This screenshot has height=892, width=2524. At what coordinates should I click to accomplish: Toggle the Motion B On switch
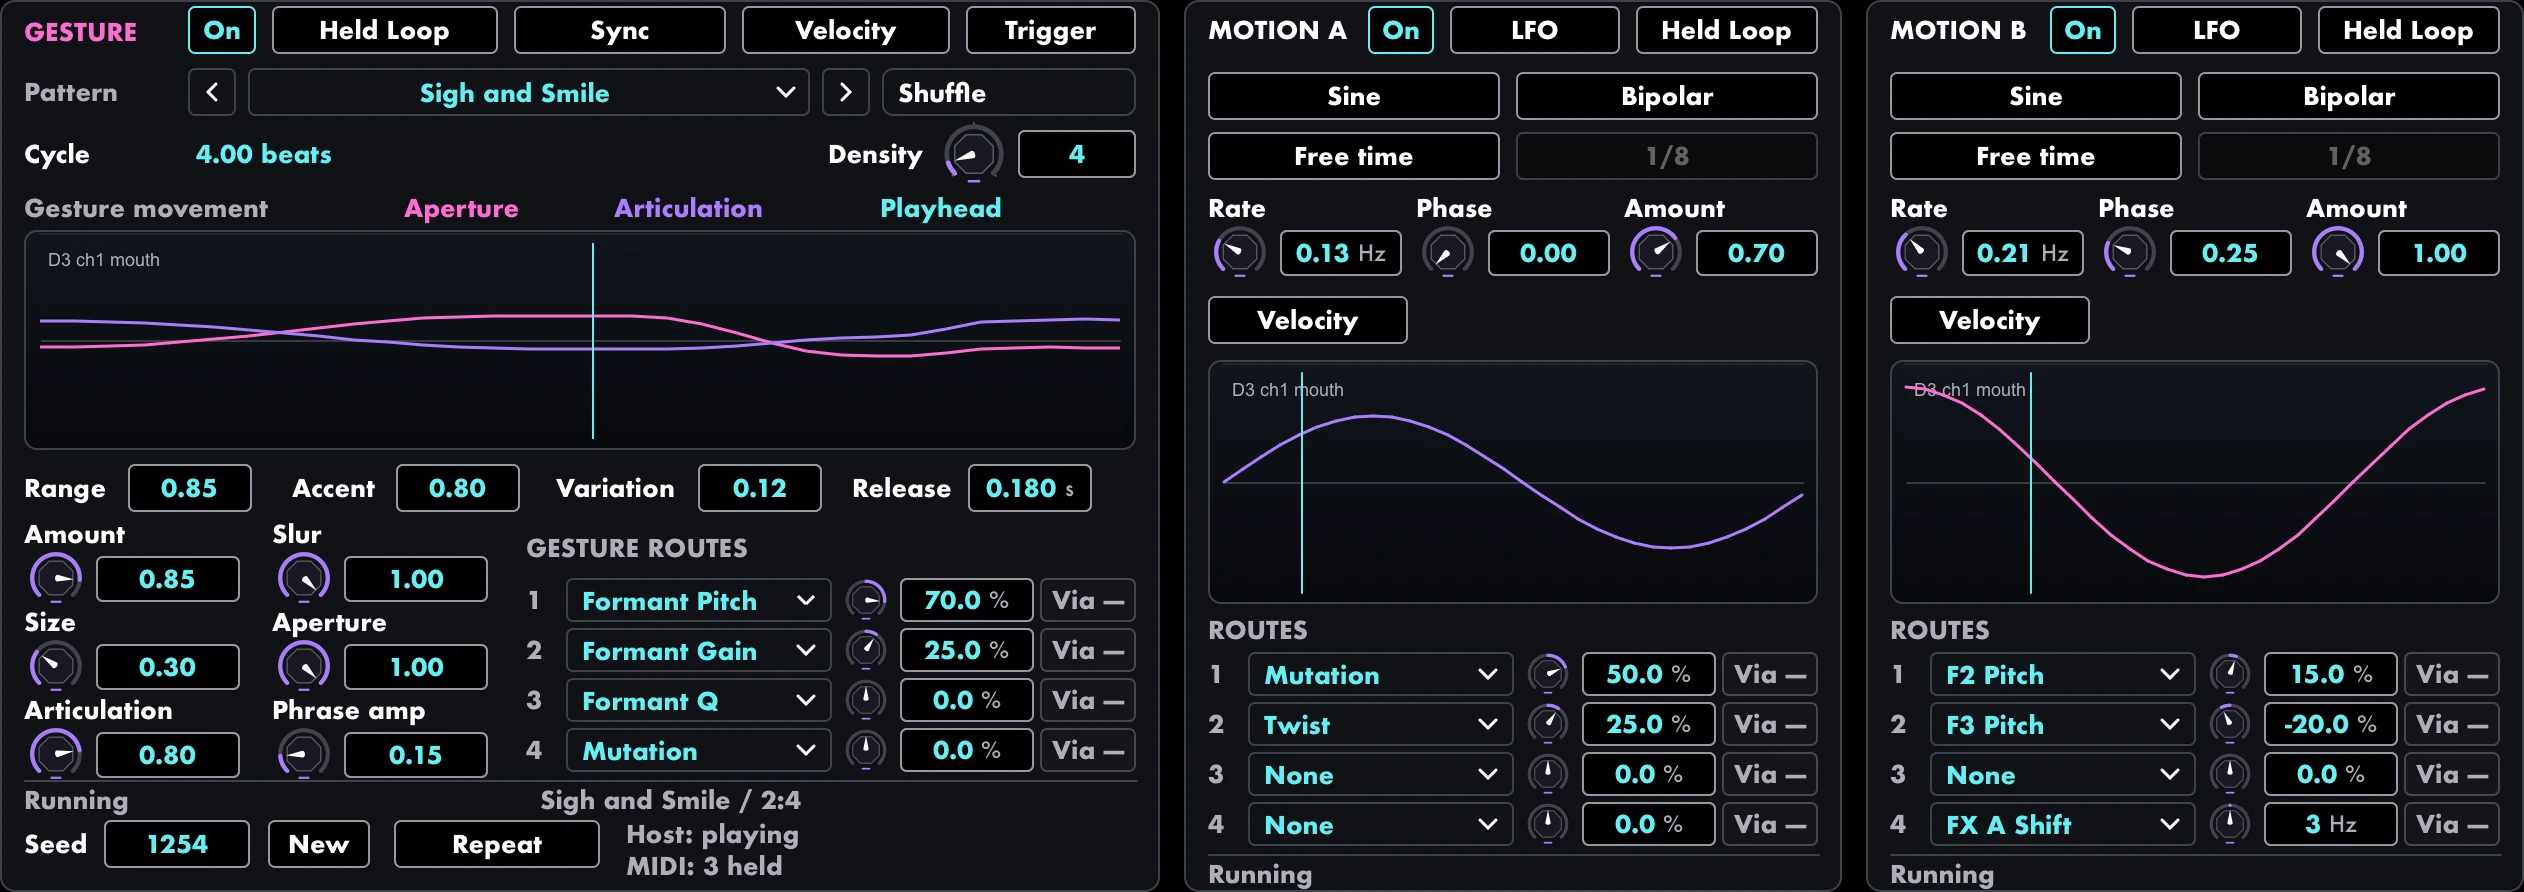pos(2083,30)
